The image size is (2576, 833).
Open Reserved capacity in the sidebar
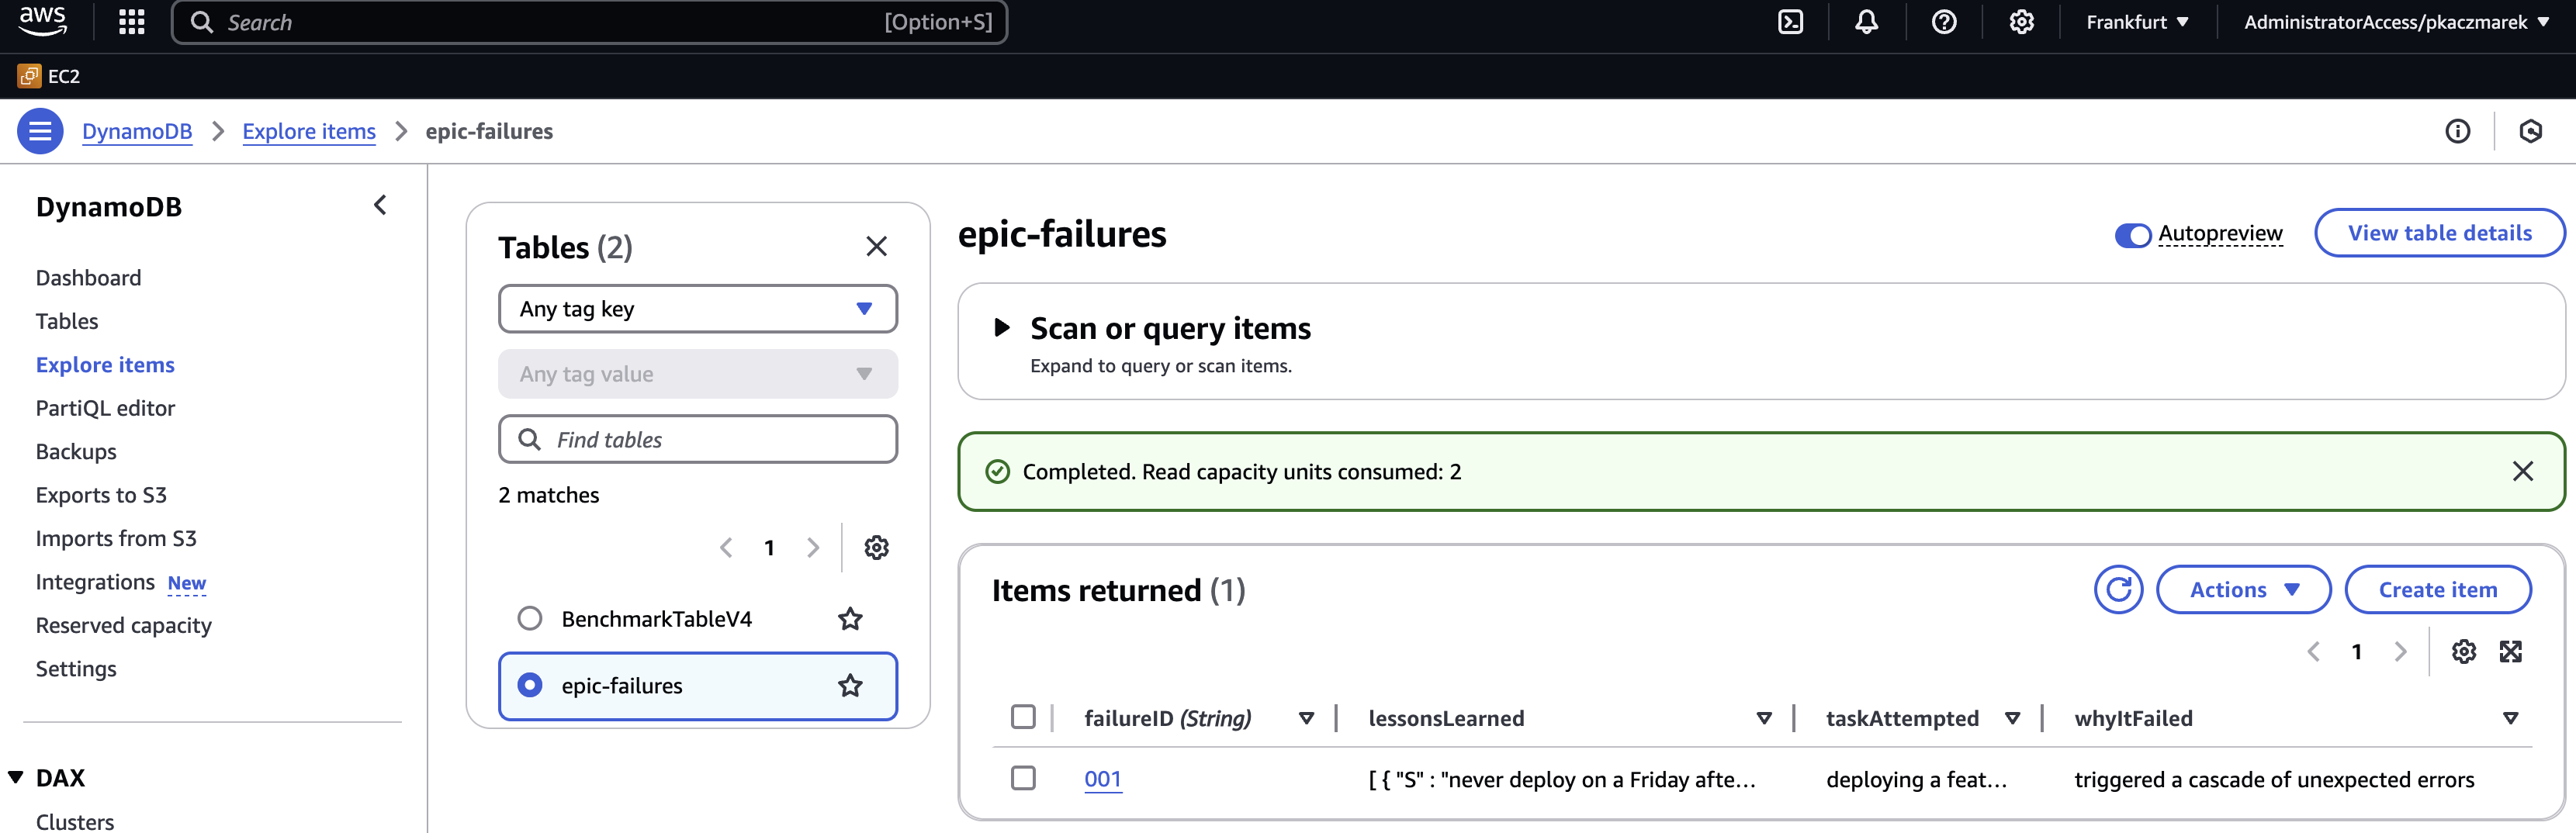tap(124, 626)
